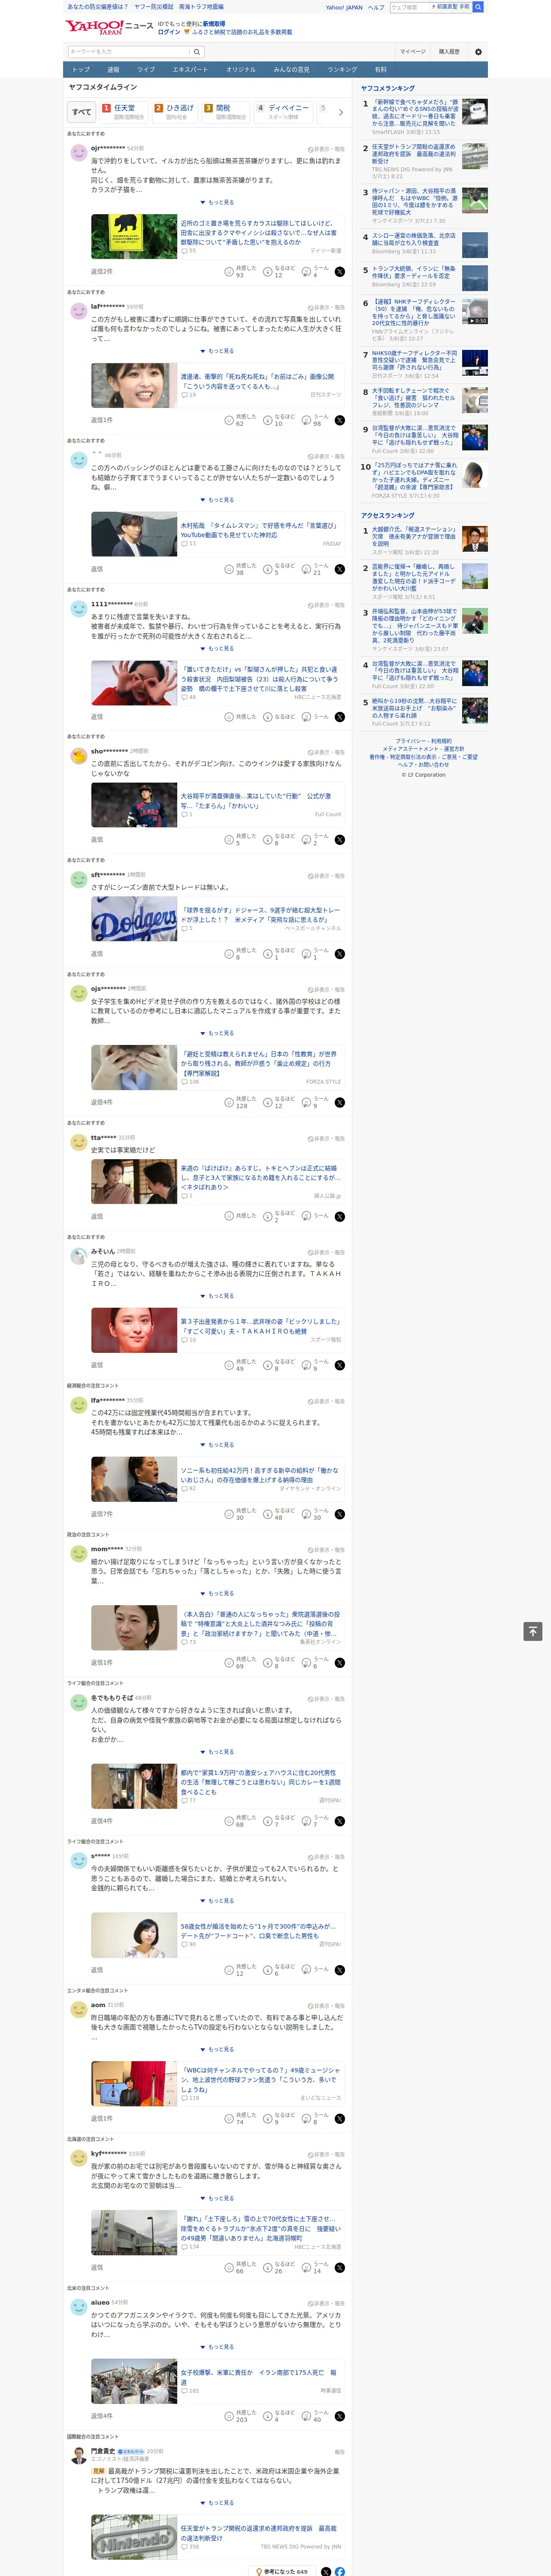
Task: Expand もっと見る on ojs comment
Action: 217,1033
